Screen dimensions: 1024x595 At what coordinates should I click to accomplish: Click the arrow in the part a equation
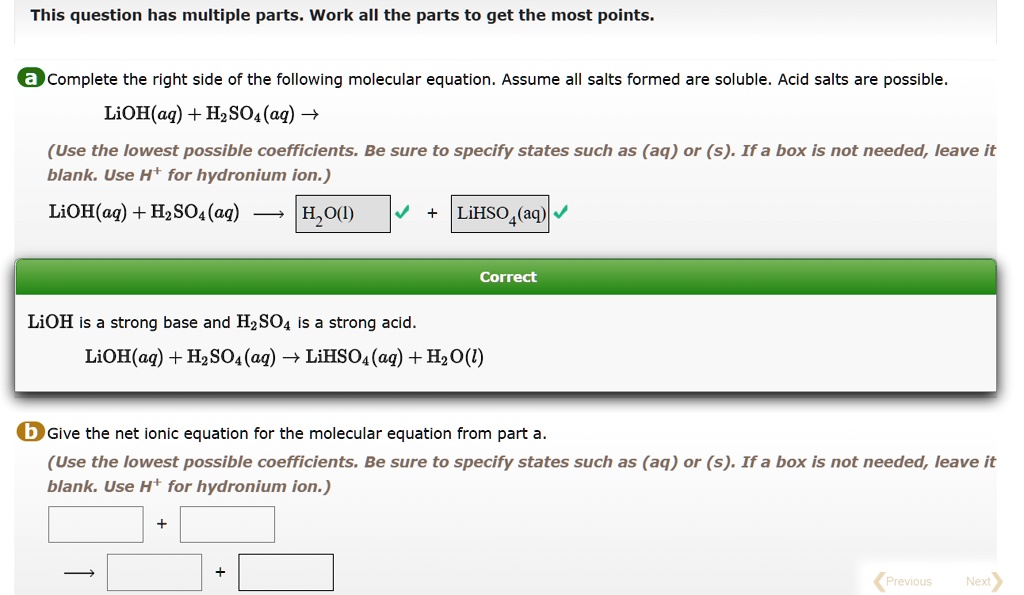(x=270, y=212)
